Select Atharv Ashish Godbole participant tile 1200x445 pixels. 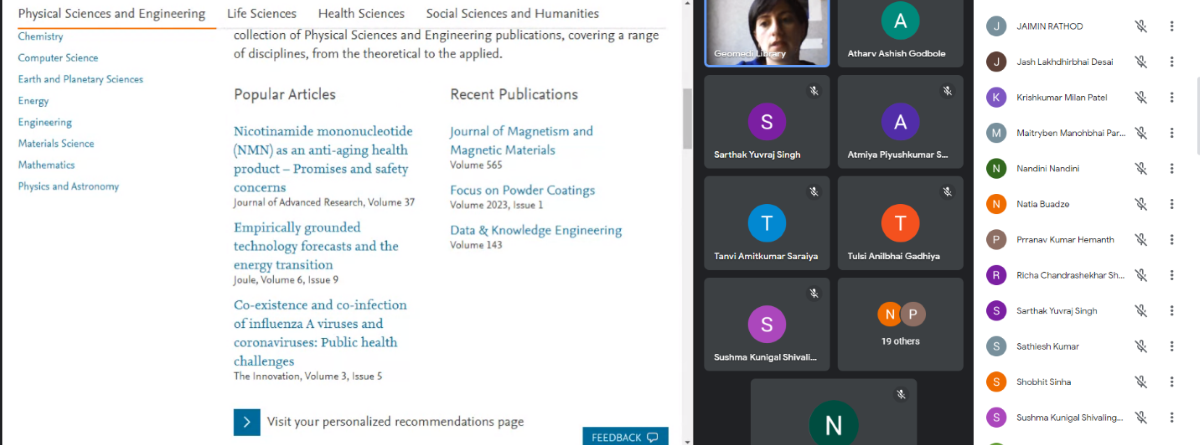pos(900,33)
